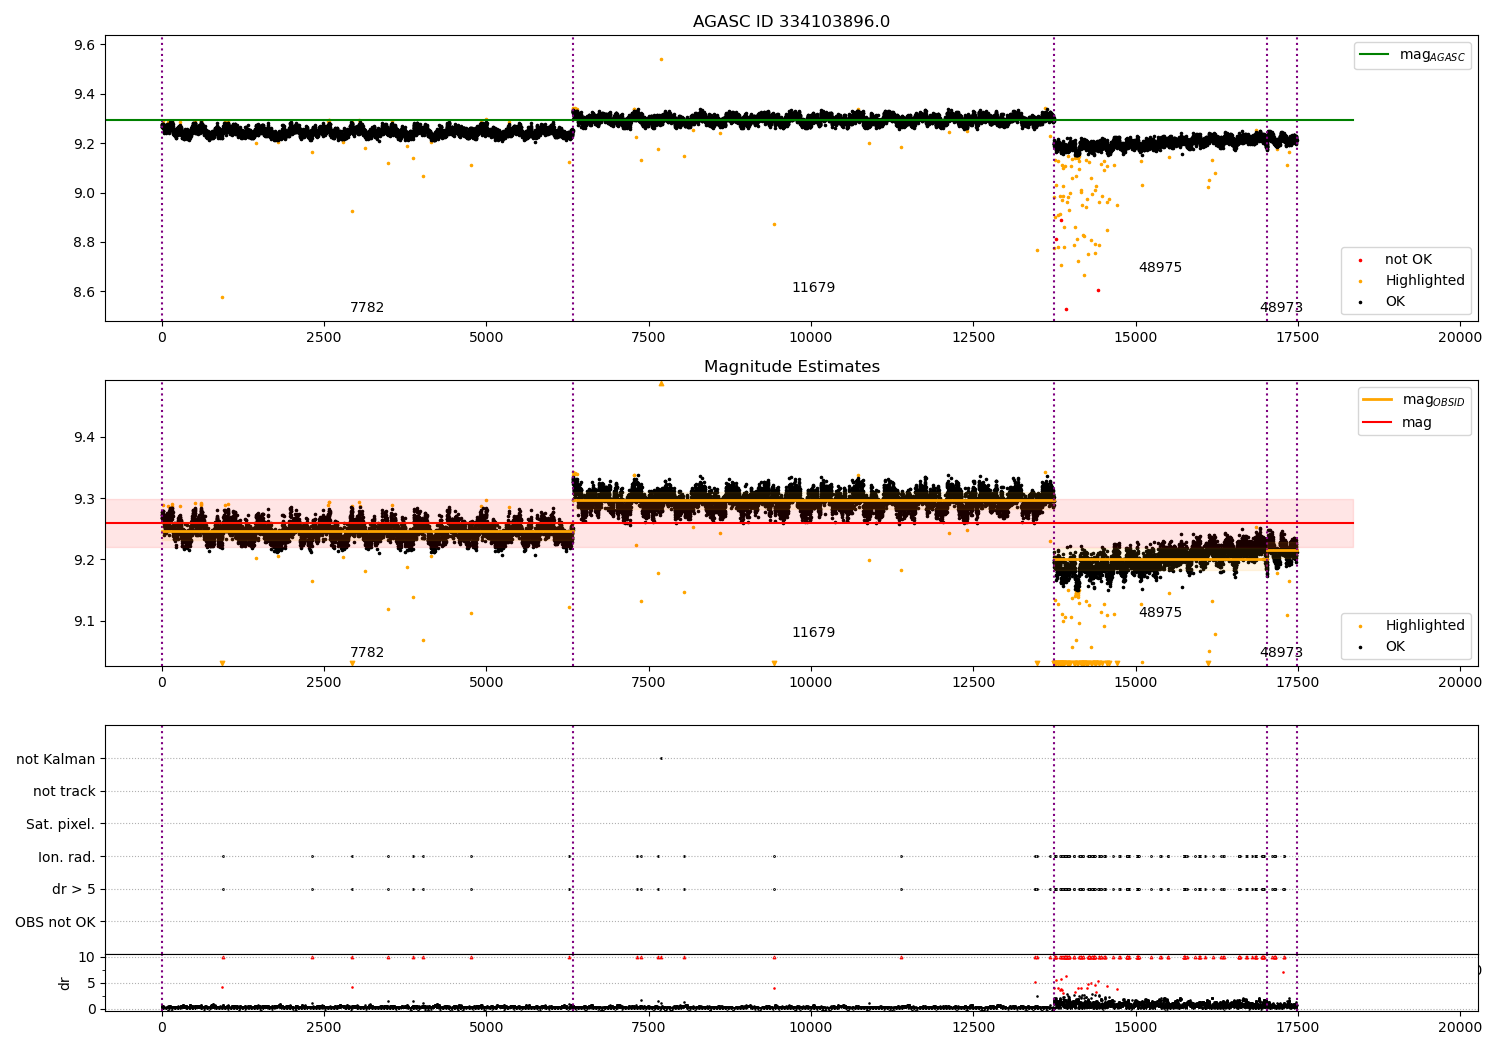This screenshot has height=1050, width=1500.
Task: Select the 'not OK' legend entry in the top plot
Action: click(x=1408, y=260)
